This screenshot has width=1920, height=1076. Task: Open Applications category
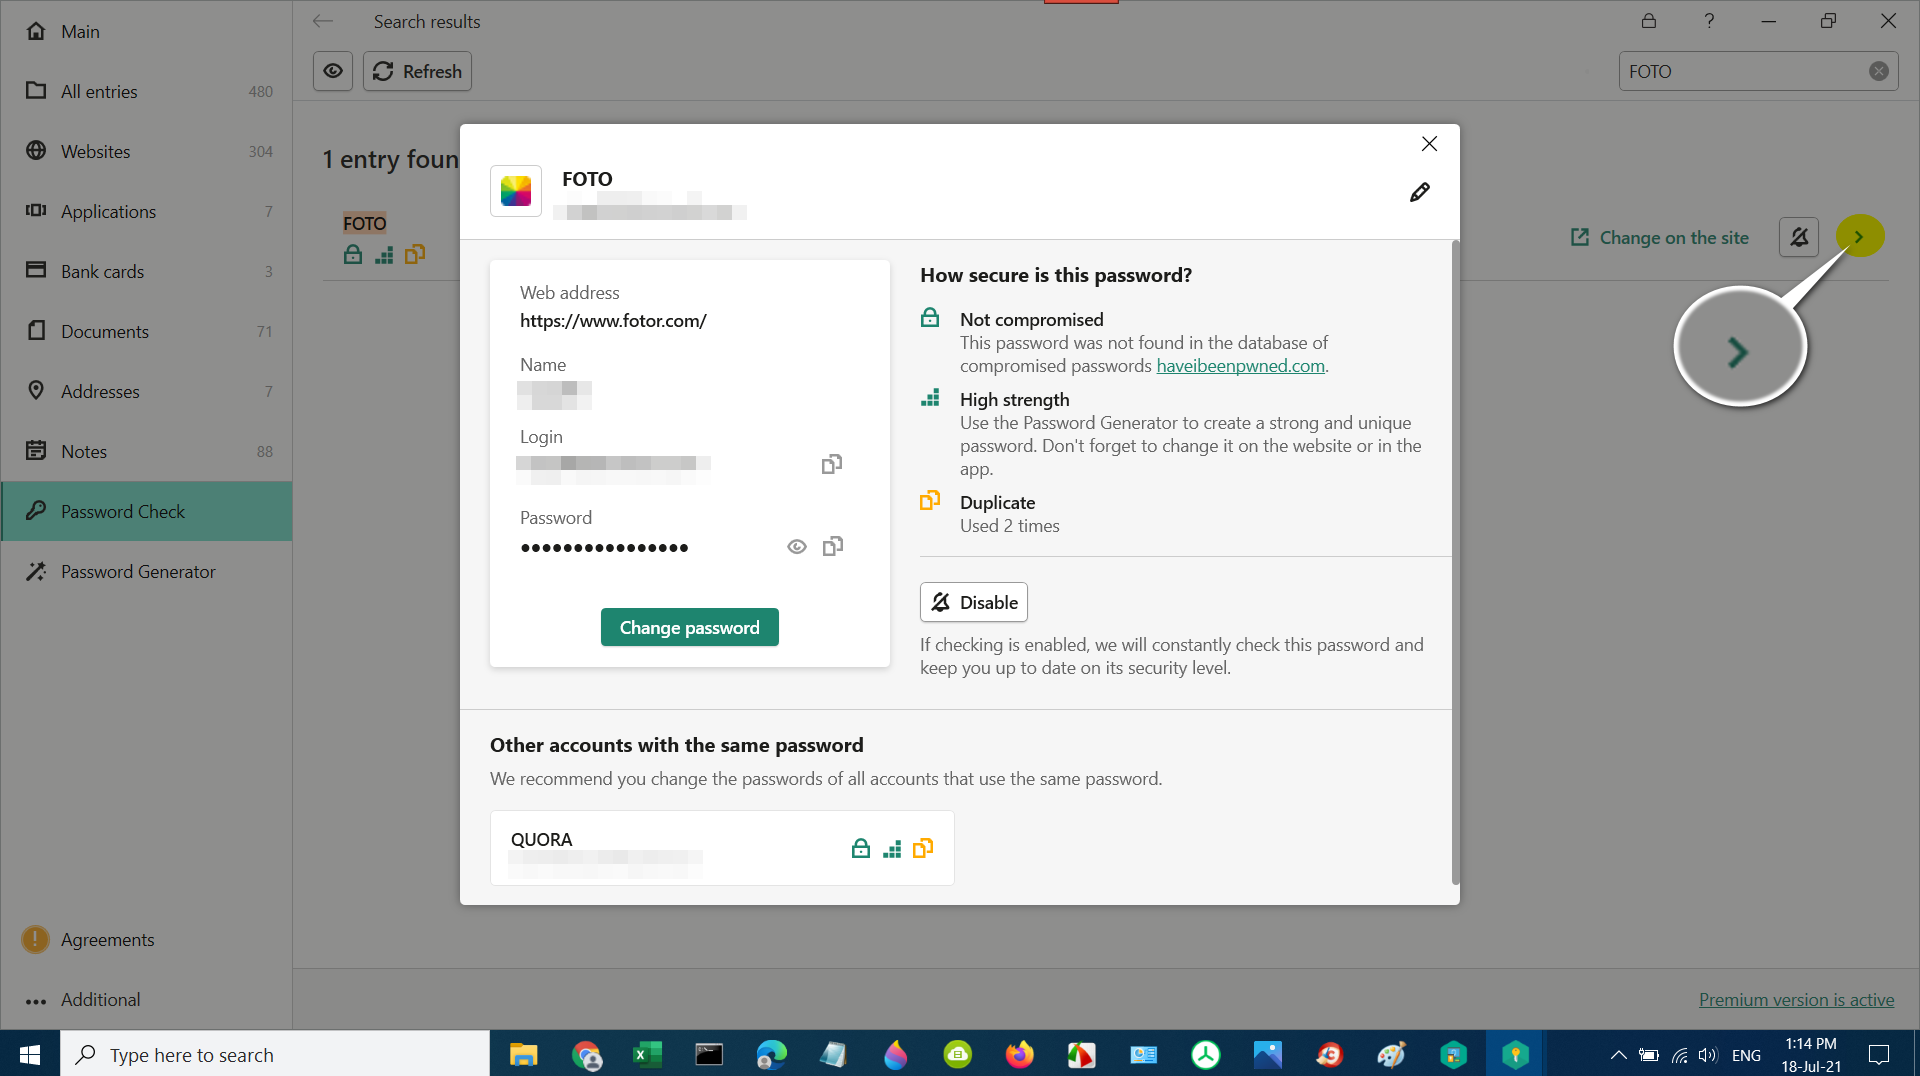pyautogui.click(x=146, y=211)
